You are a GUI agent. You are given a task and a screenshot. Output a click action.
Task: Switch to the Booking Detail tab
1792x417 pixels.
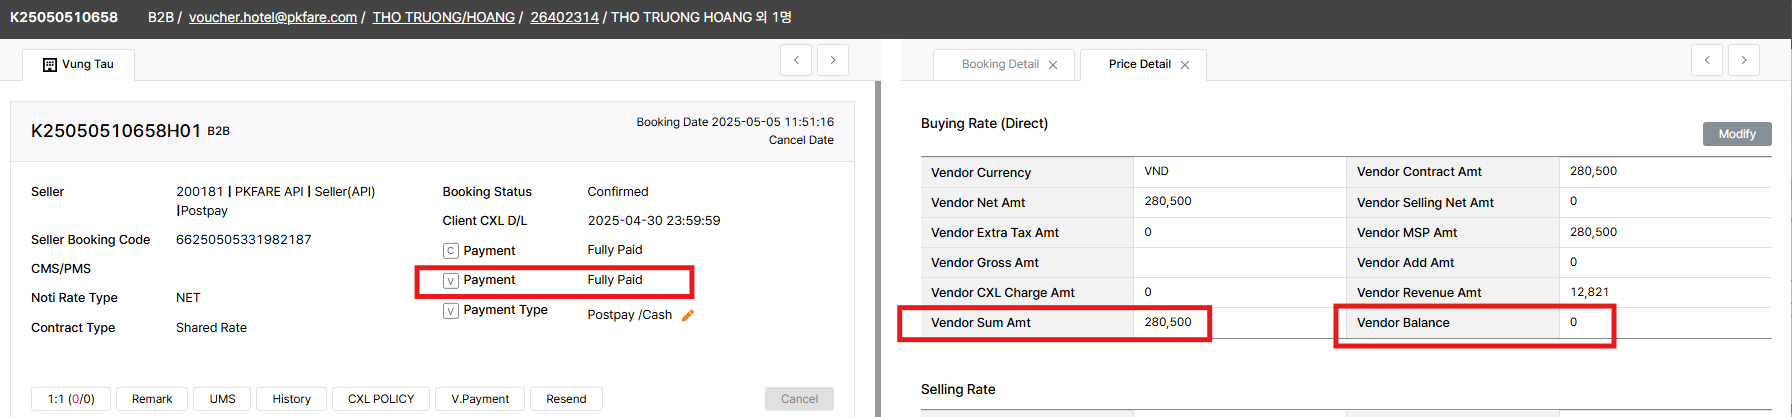[x=1000, y=65]
